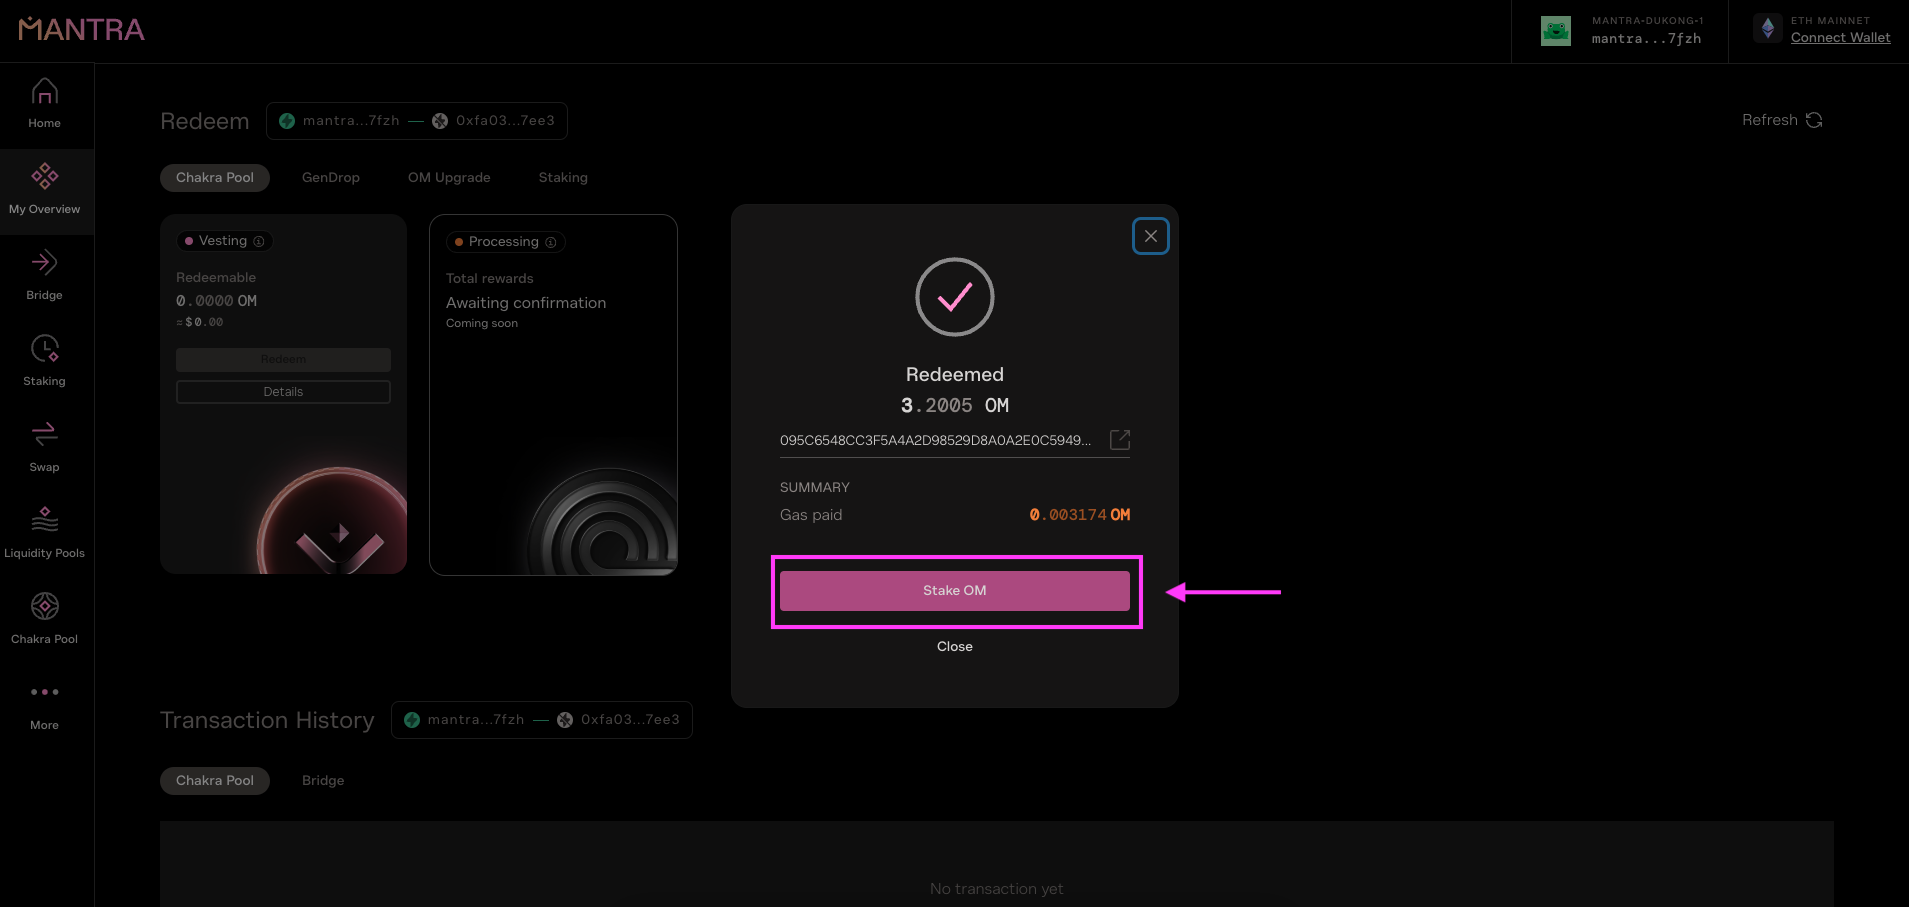Viewport: 1909px width, 907px height.
Task: Click the Close text link in dialog
Action: (x=954, y=647)
